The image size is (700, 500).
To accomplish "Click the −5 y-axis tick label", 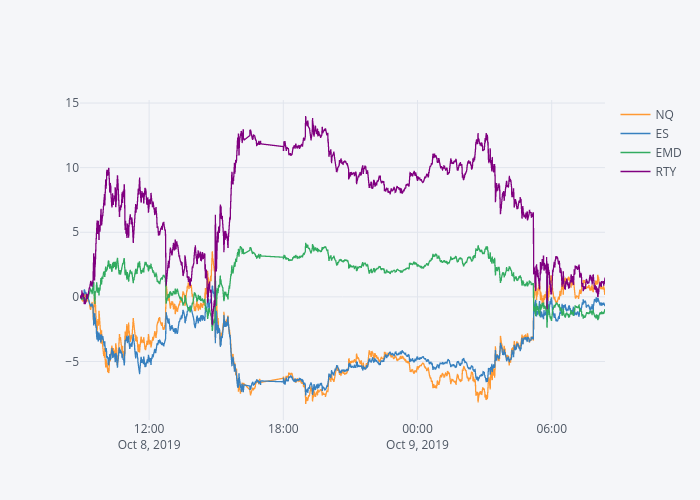I will [72, 361].
